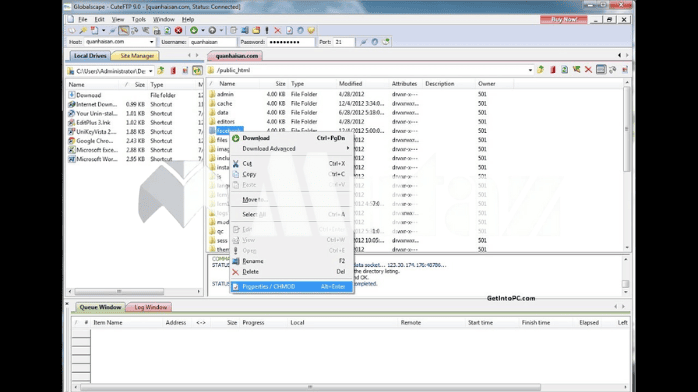The height and width of the screenshot is (392, 698).
Task: Select the Queue Window tab
Action: 100,307
